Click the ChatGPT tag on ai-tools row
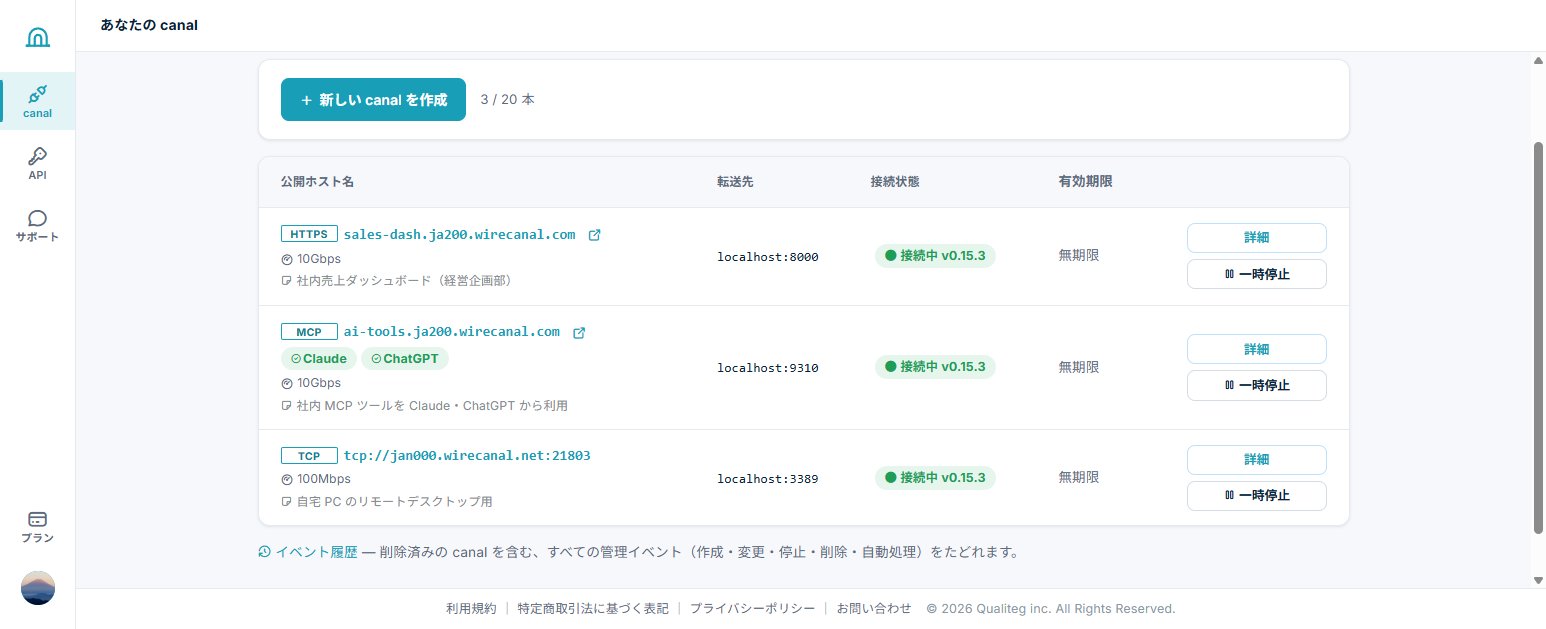 click(405, 358)
